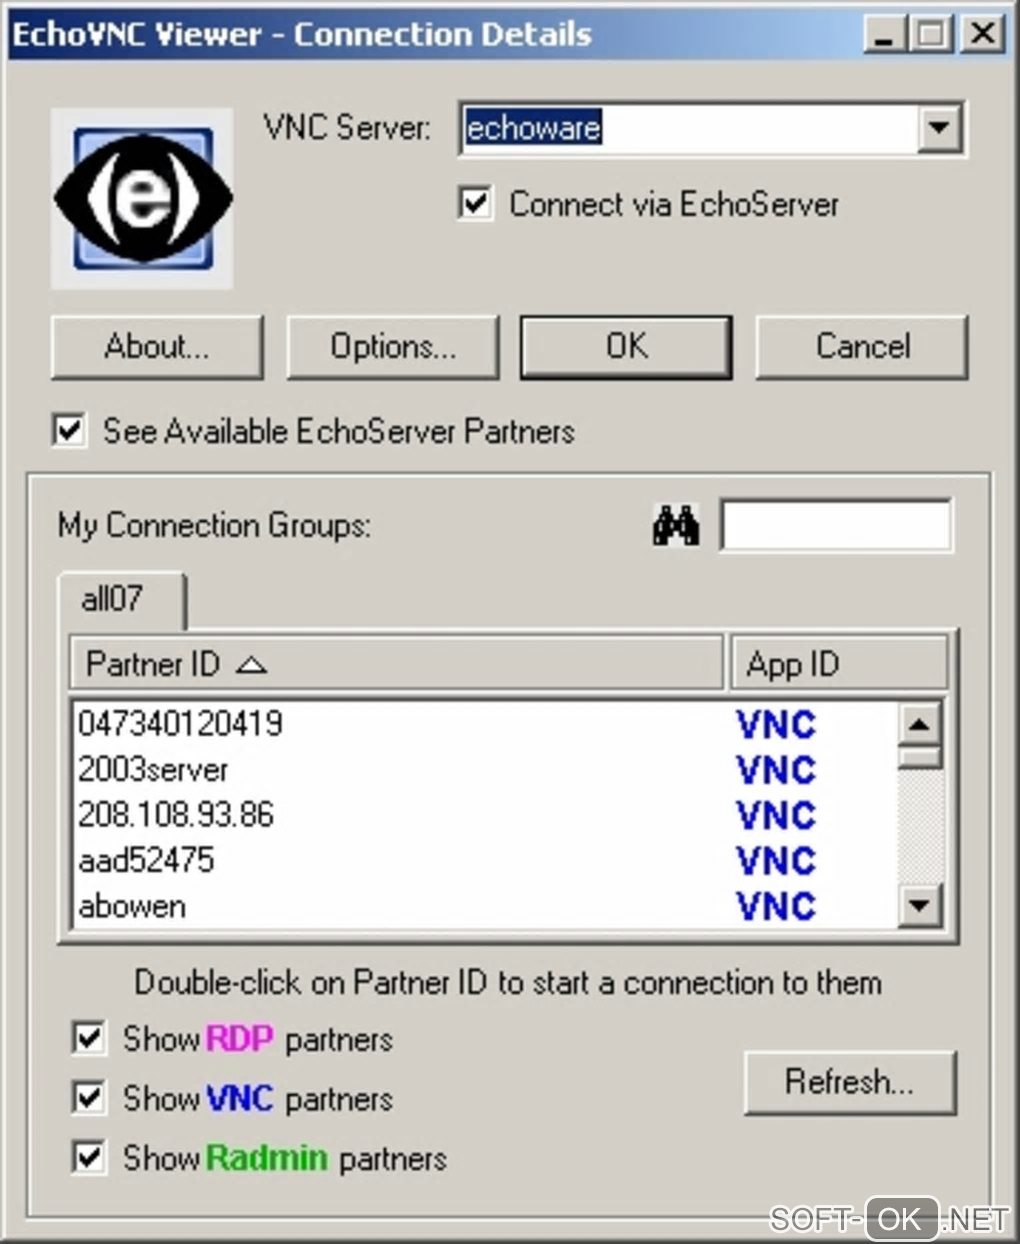Open the VNC Server dropdown arrow
This screenshot has width=1020, height=1244.
(x=939, y=128)
